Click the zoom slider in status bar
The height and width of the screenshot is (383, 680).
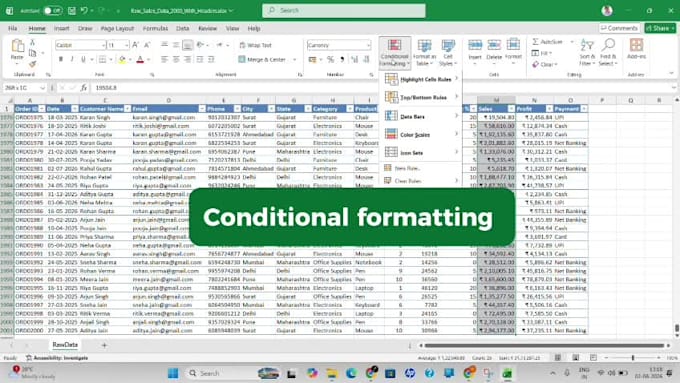pos(633,358)
